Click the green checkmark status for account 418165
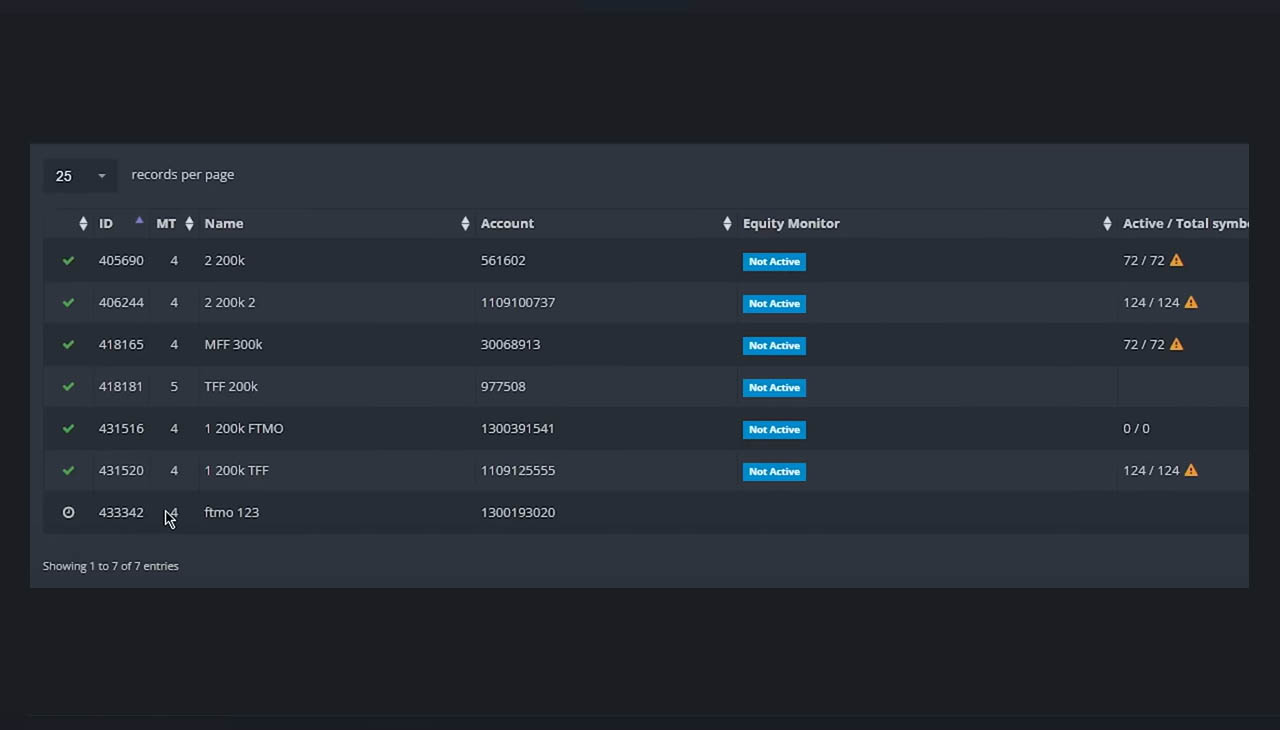The width and height of the screenshot is (1280, 730). click(68, 344)
